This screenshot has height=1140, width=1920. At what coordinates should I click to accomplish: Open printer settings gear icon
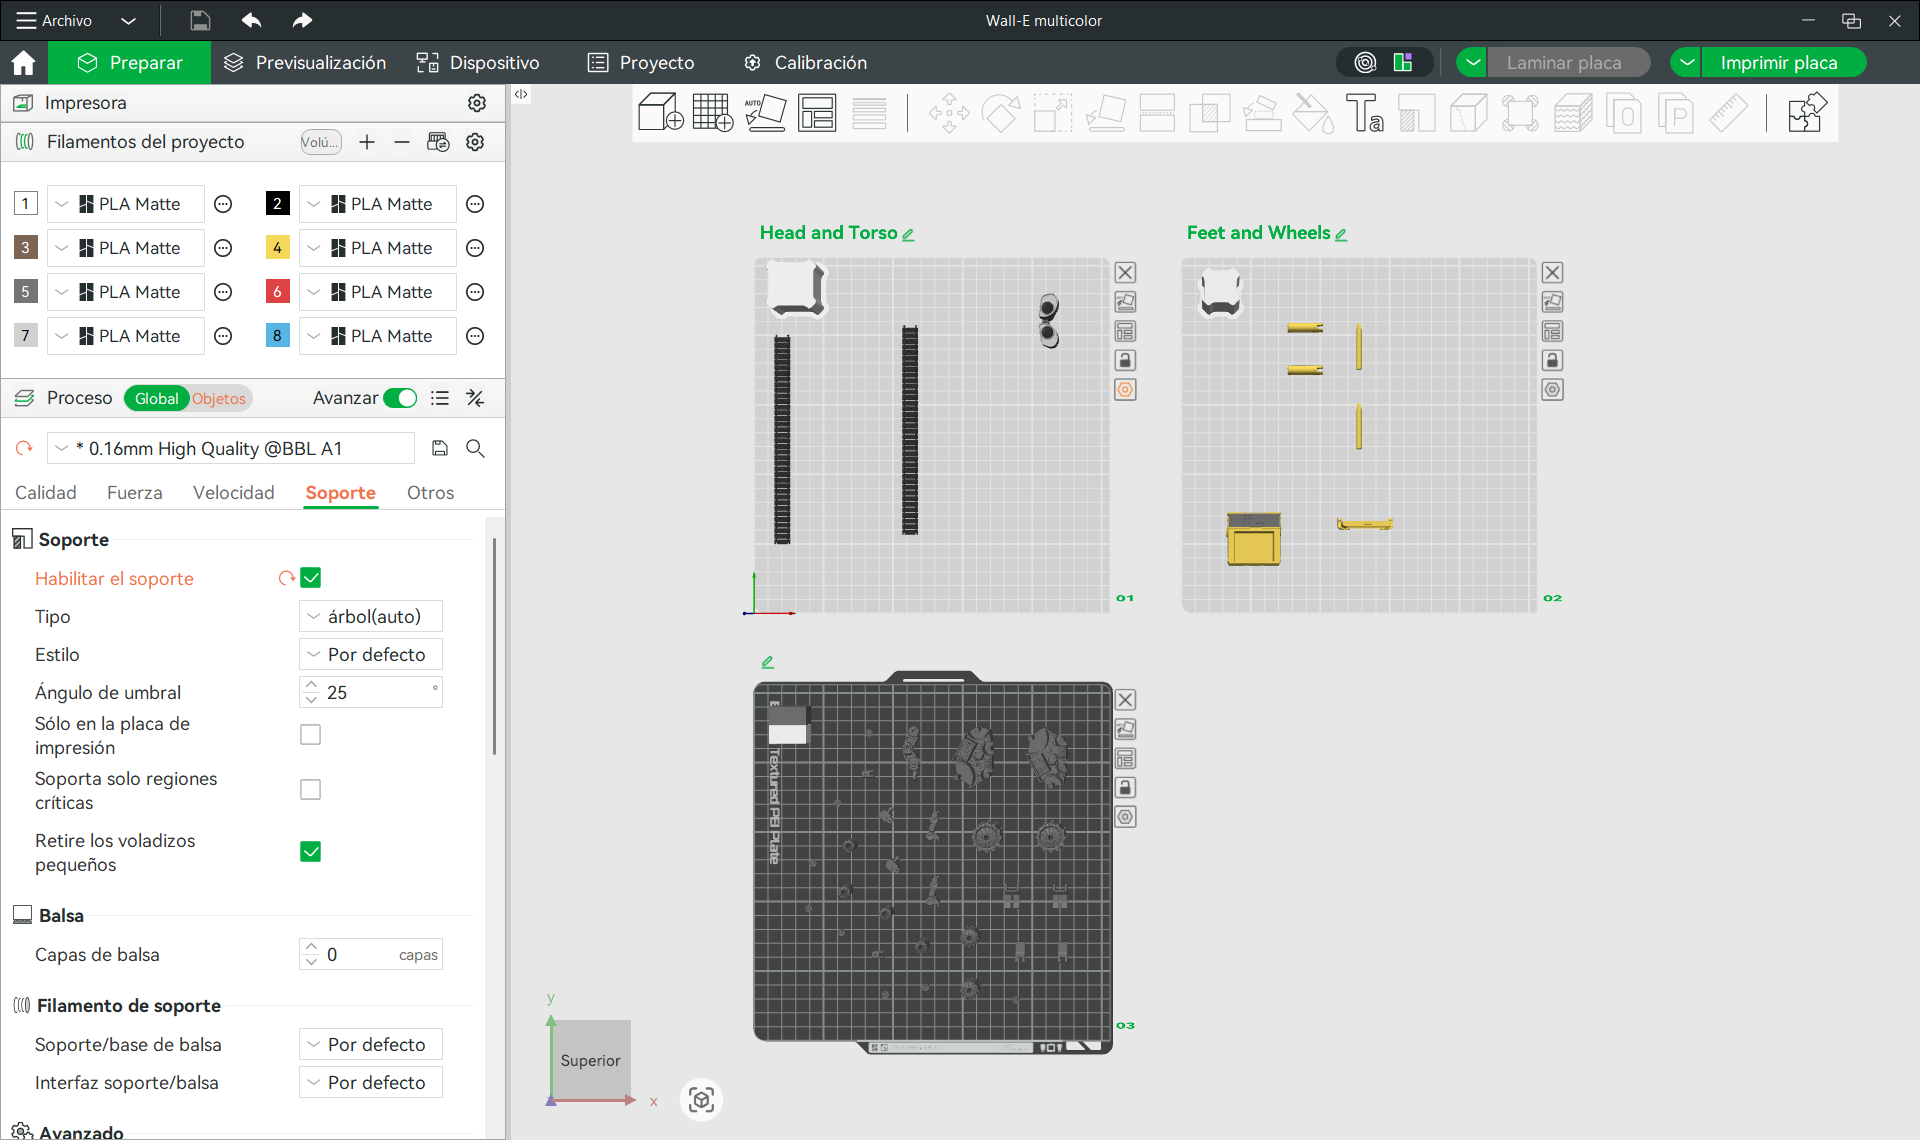[x=477, y=103]
